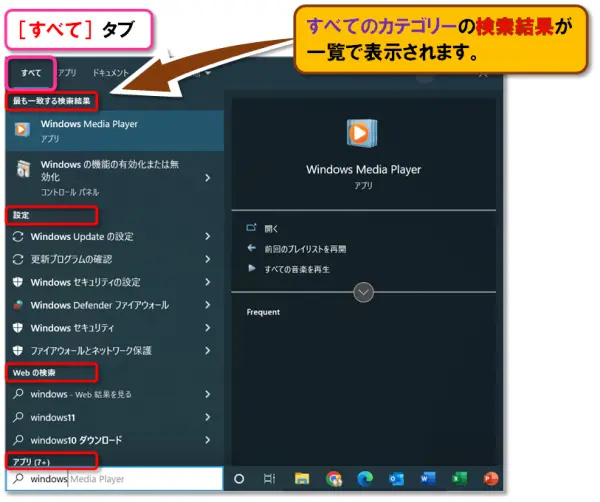Screen dimensions: 600x502
Task: Expand chevron next to Windows セキュリティの設定
Action: (207, 282)
